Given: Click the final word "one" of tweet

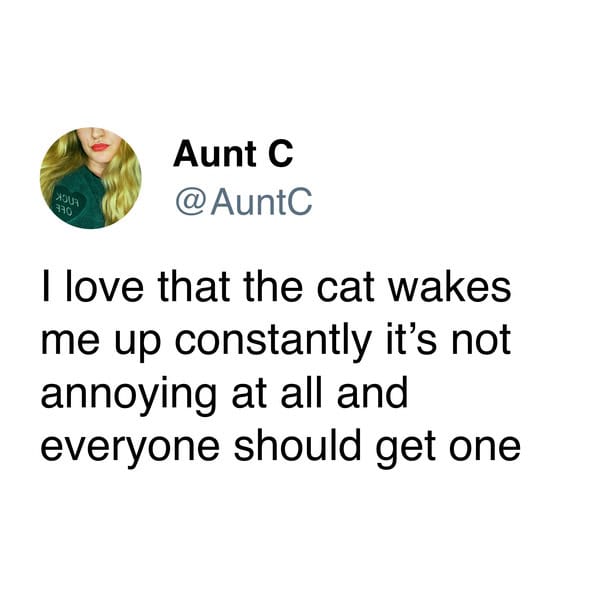Looking at the screenshot, I should tap(484, 451).
